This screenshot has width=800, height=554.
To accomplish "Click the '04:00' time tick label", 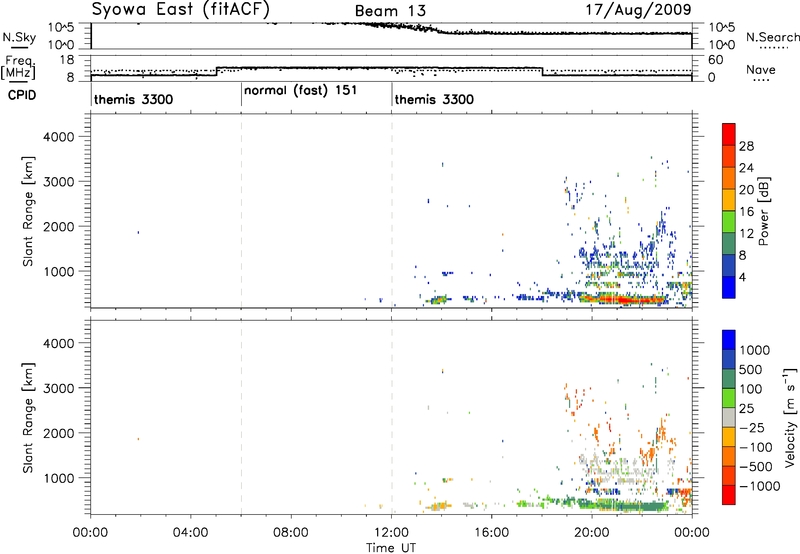I will (190, 533).
